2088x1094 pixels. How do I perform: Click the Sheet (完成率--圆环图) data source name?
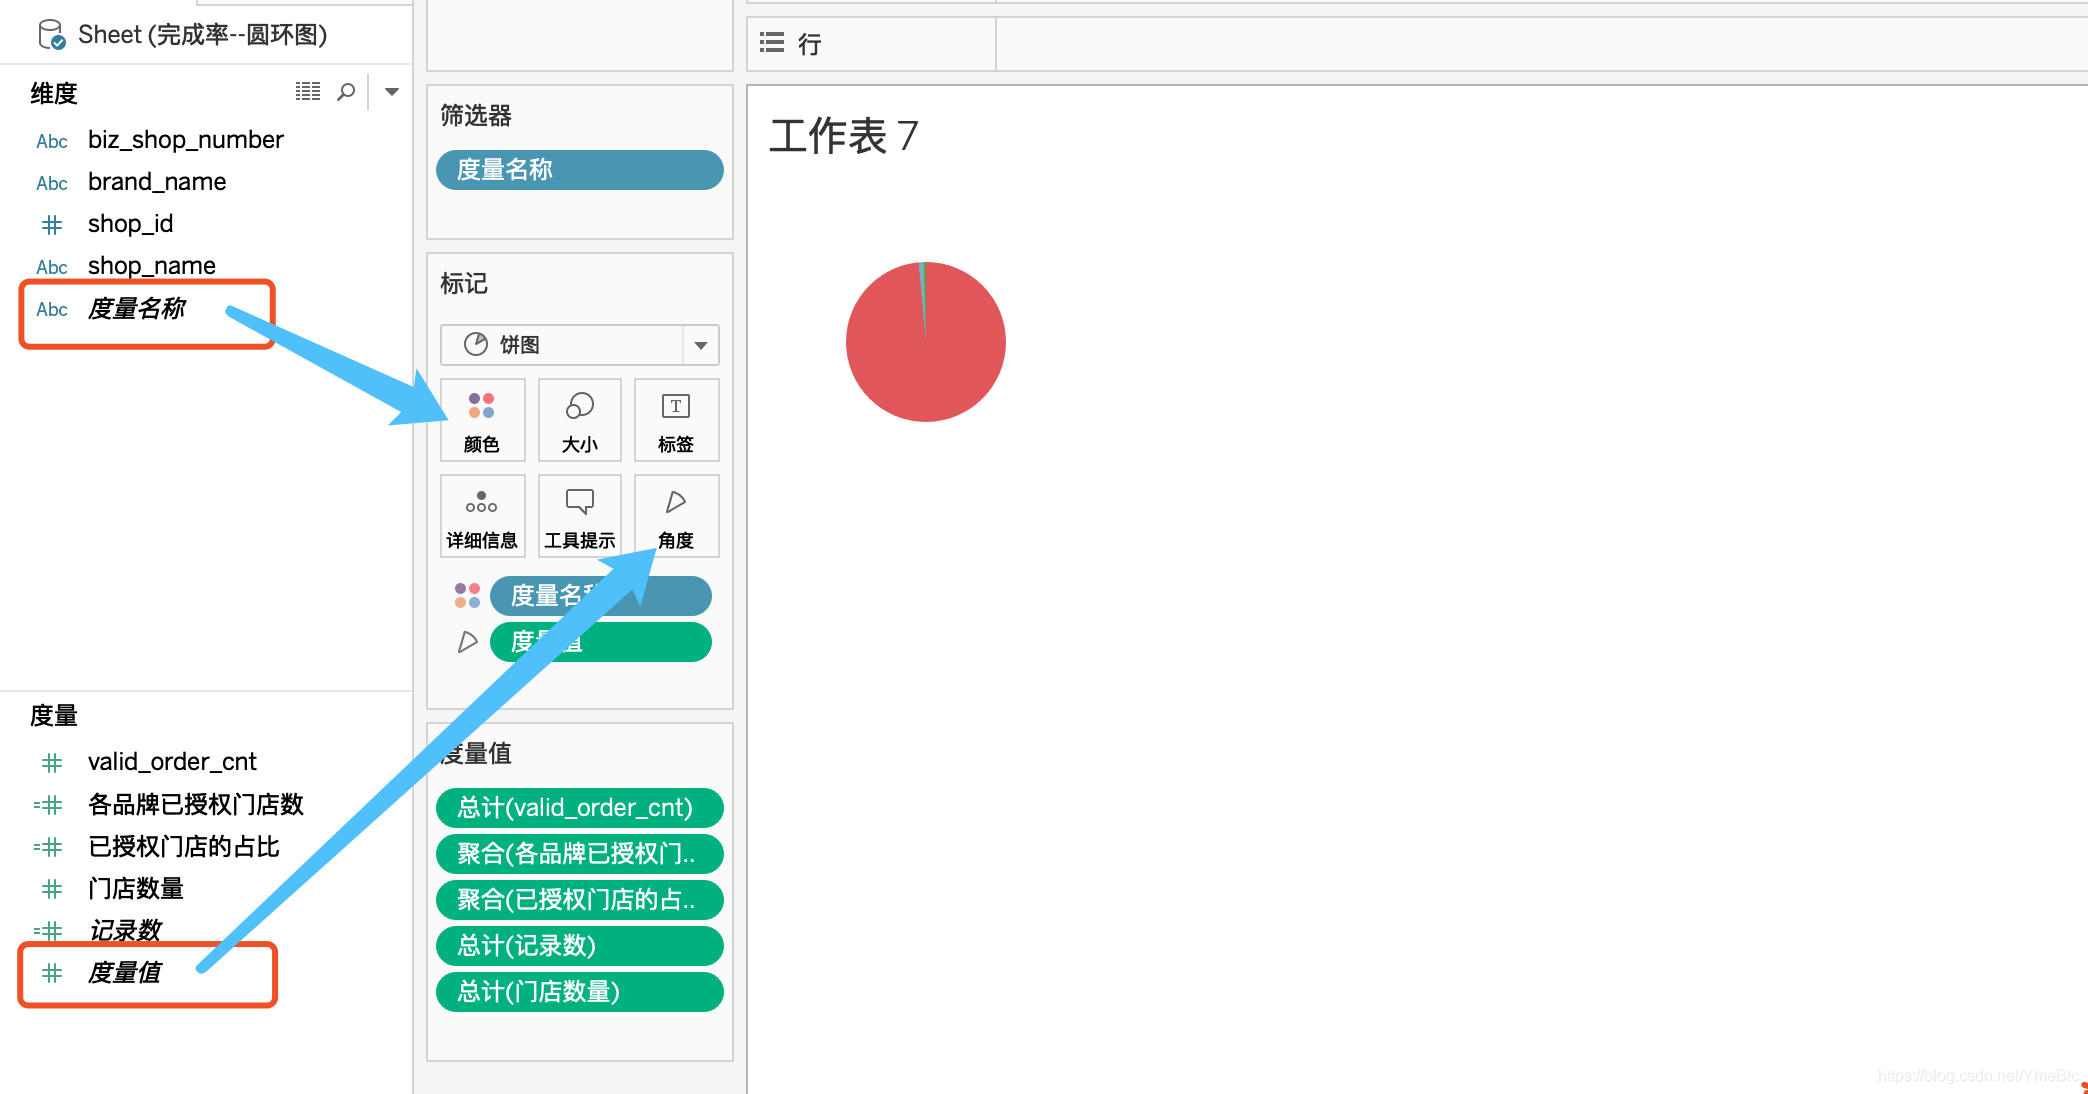coord(203,35)
